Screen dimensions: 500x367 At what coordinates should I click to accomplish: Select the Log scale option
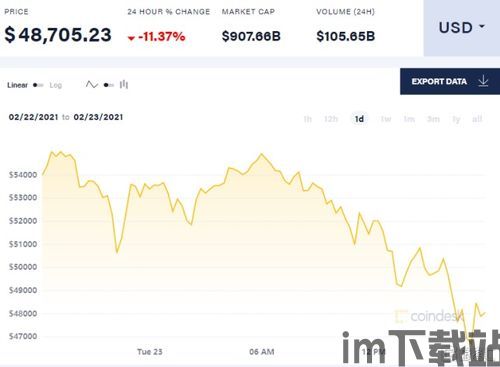click(x=56, y=85)
